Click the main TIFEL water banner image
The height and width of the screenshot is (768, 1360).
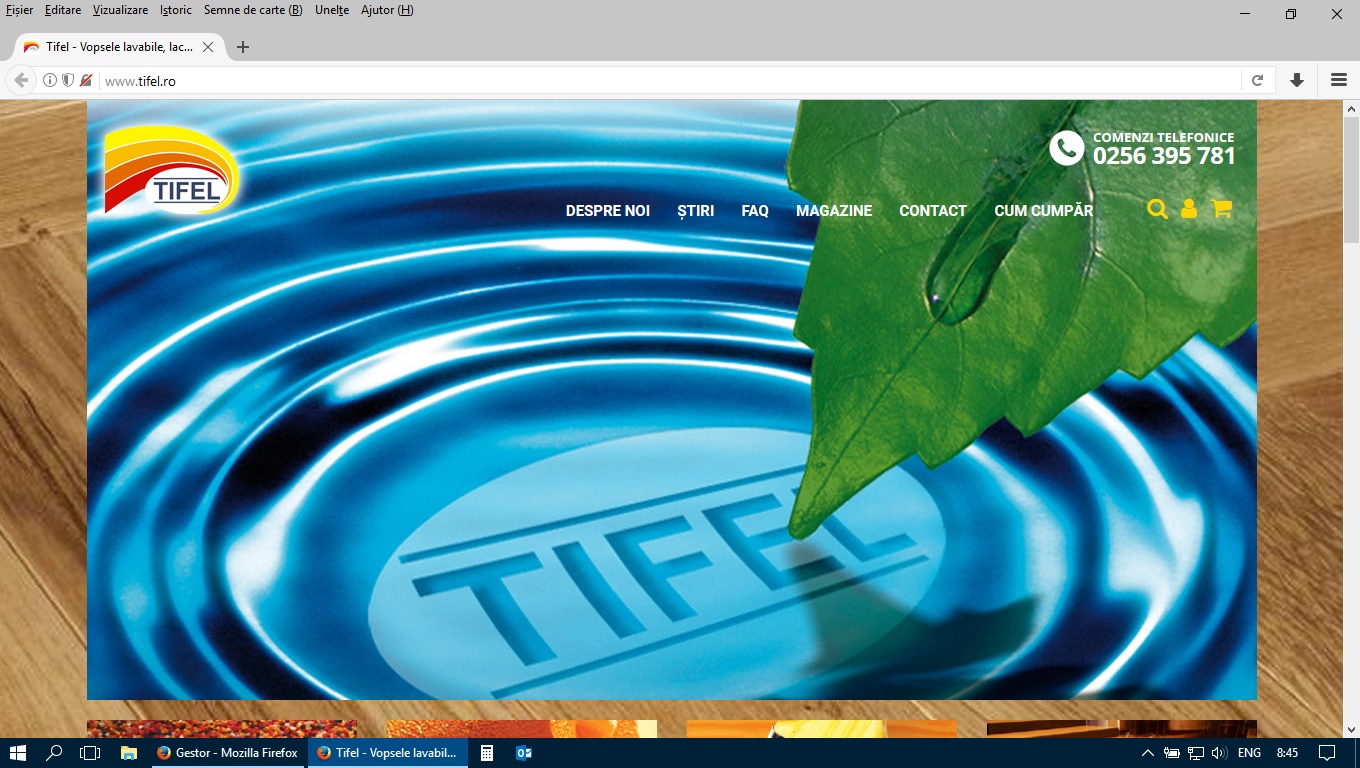tap(672, 400)
